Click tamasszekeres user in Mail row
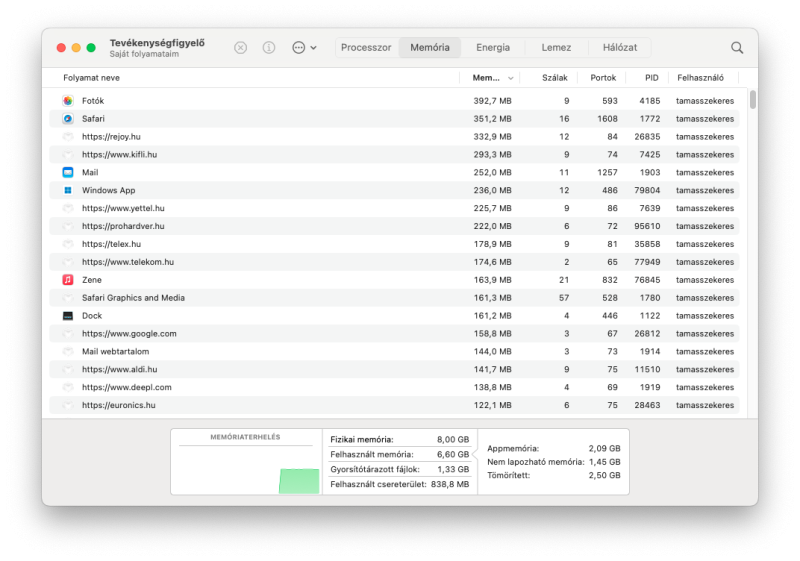The width and height of the screenshot is (800, 561). tap(705, 172)
